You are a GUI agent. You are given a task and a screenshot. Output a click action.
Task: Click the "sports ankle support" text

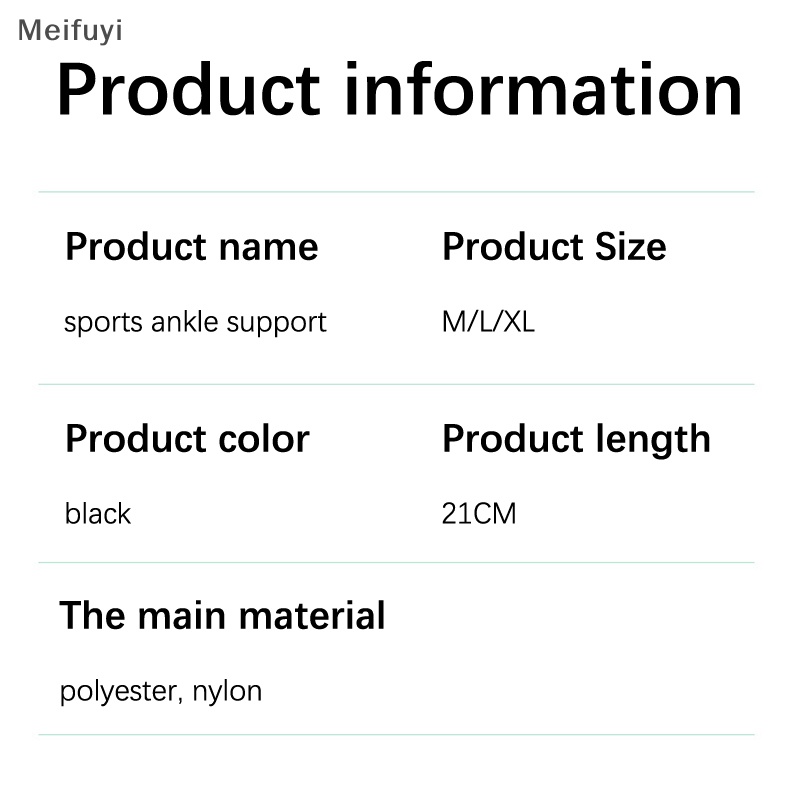point(195,322)
